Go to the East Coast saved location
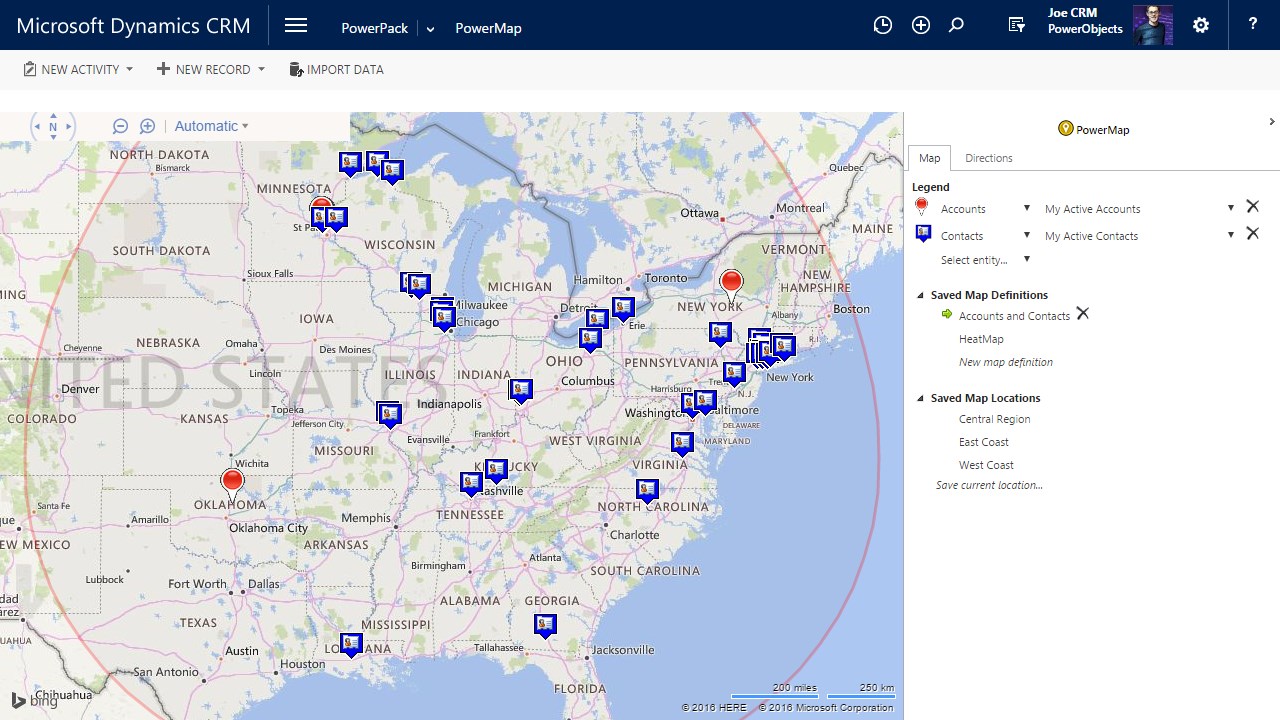This screenshot has width=1280, height=720. pyautogui.click(x=983, y=442)
